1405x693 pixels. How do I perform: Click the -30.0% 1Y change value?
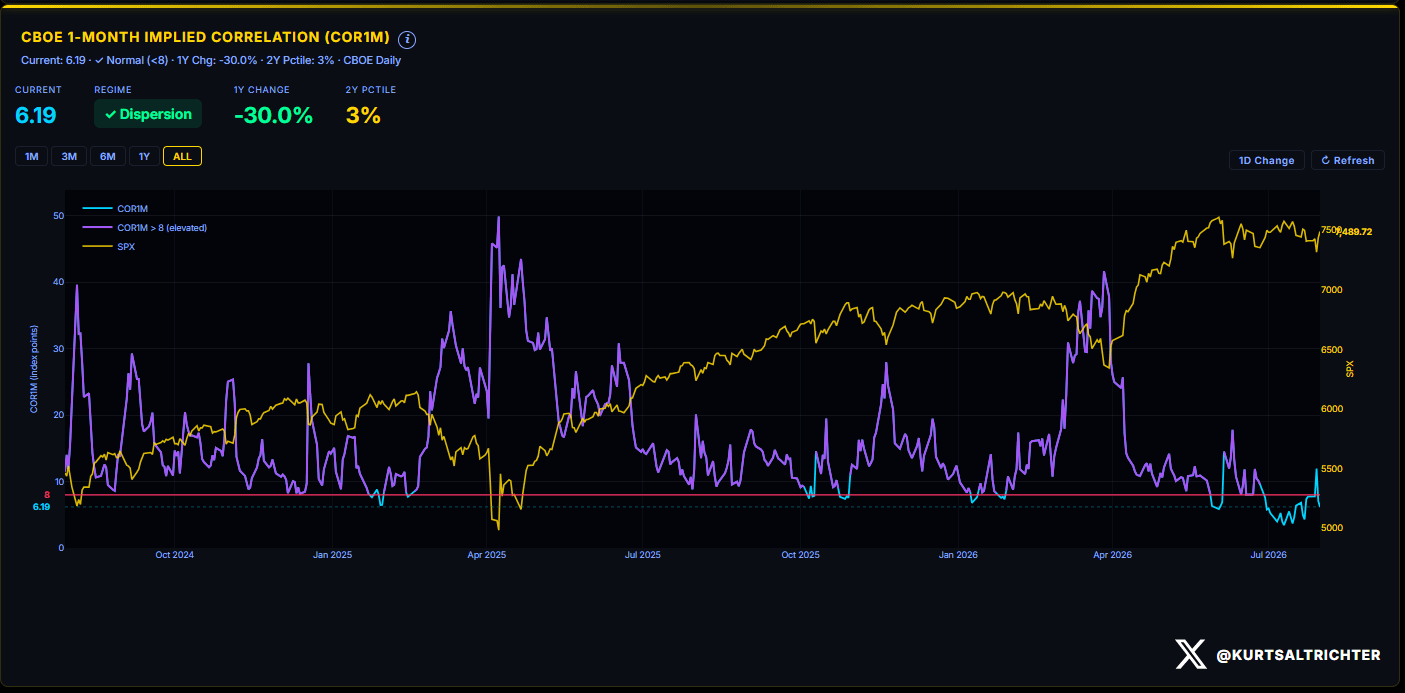coord(273,115)
